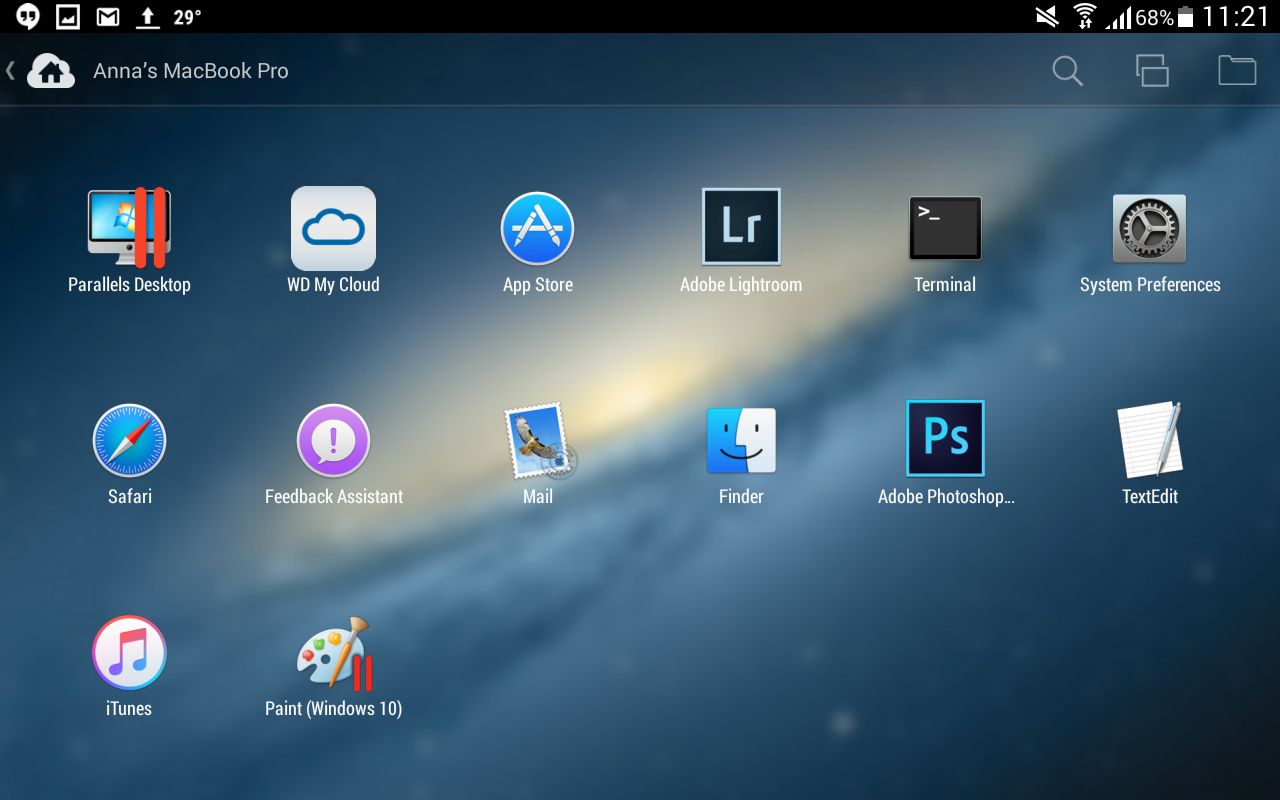Tap the cloud home icon
Viewport: 1280px width, 800px height.
pos(51,71)
